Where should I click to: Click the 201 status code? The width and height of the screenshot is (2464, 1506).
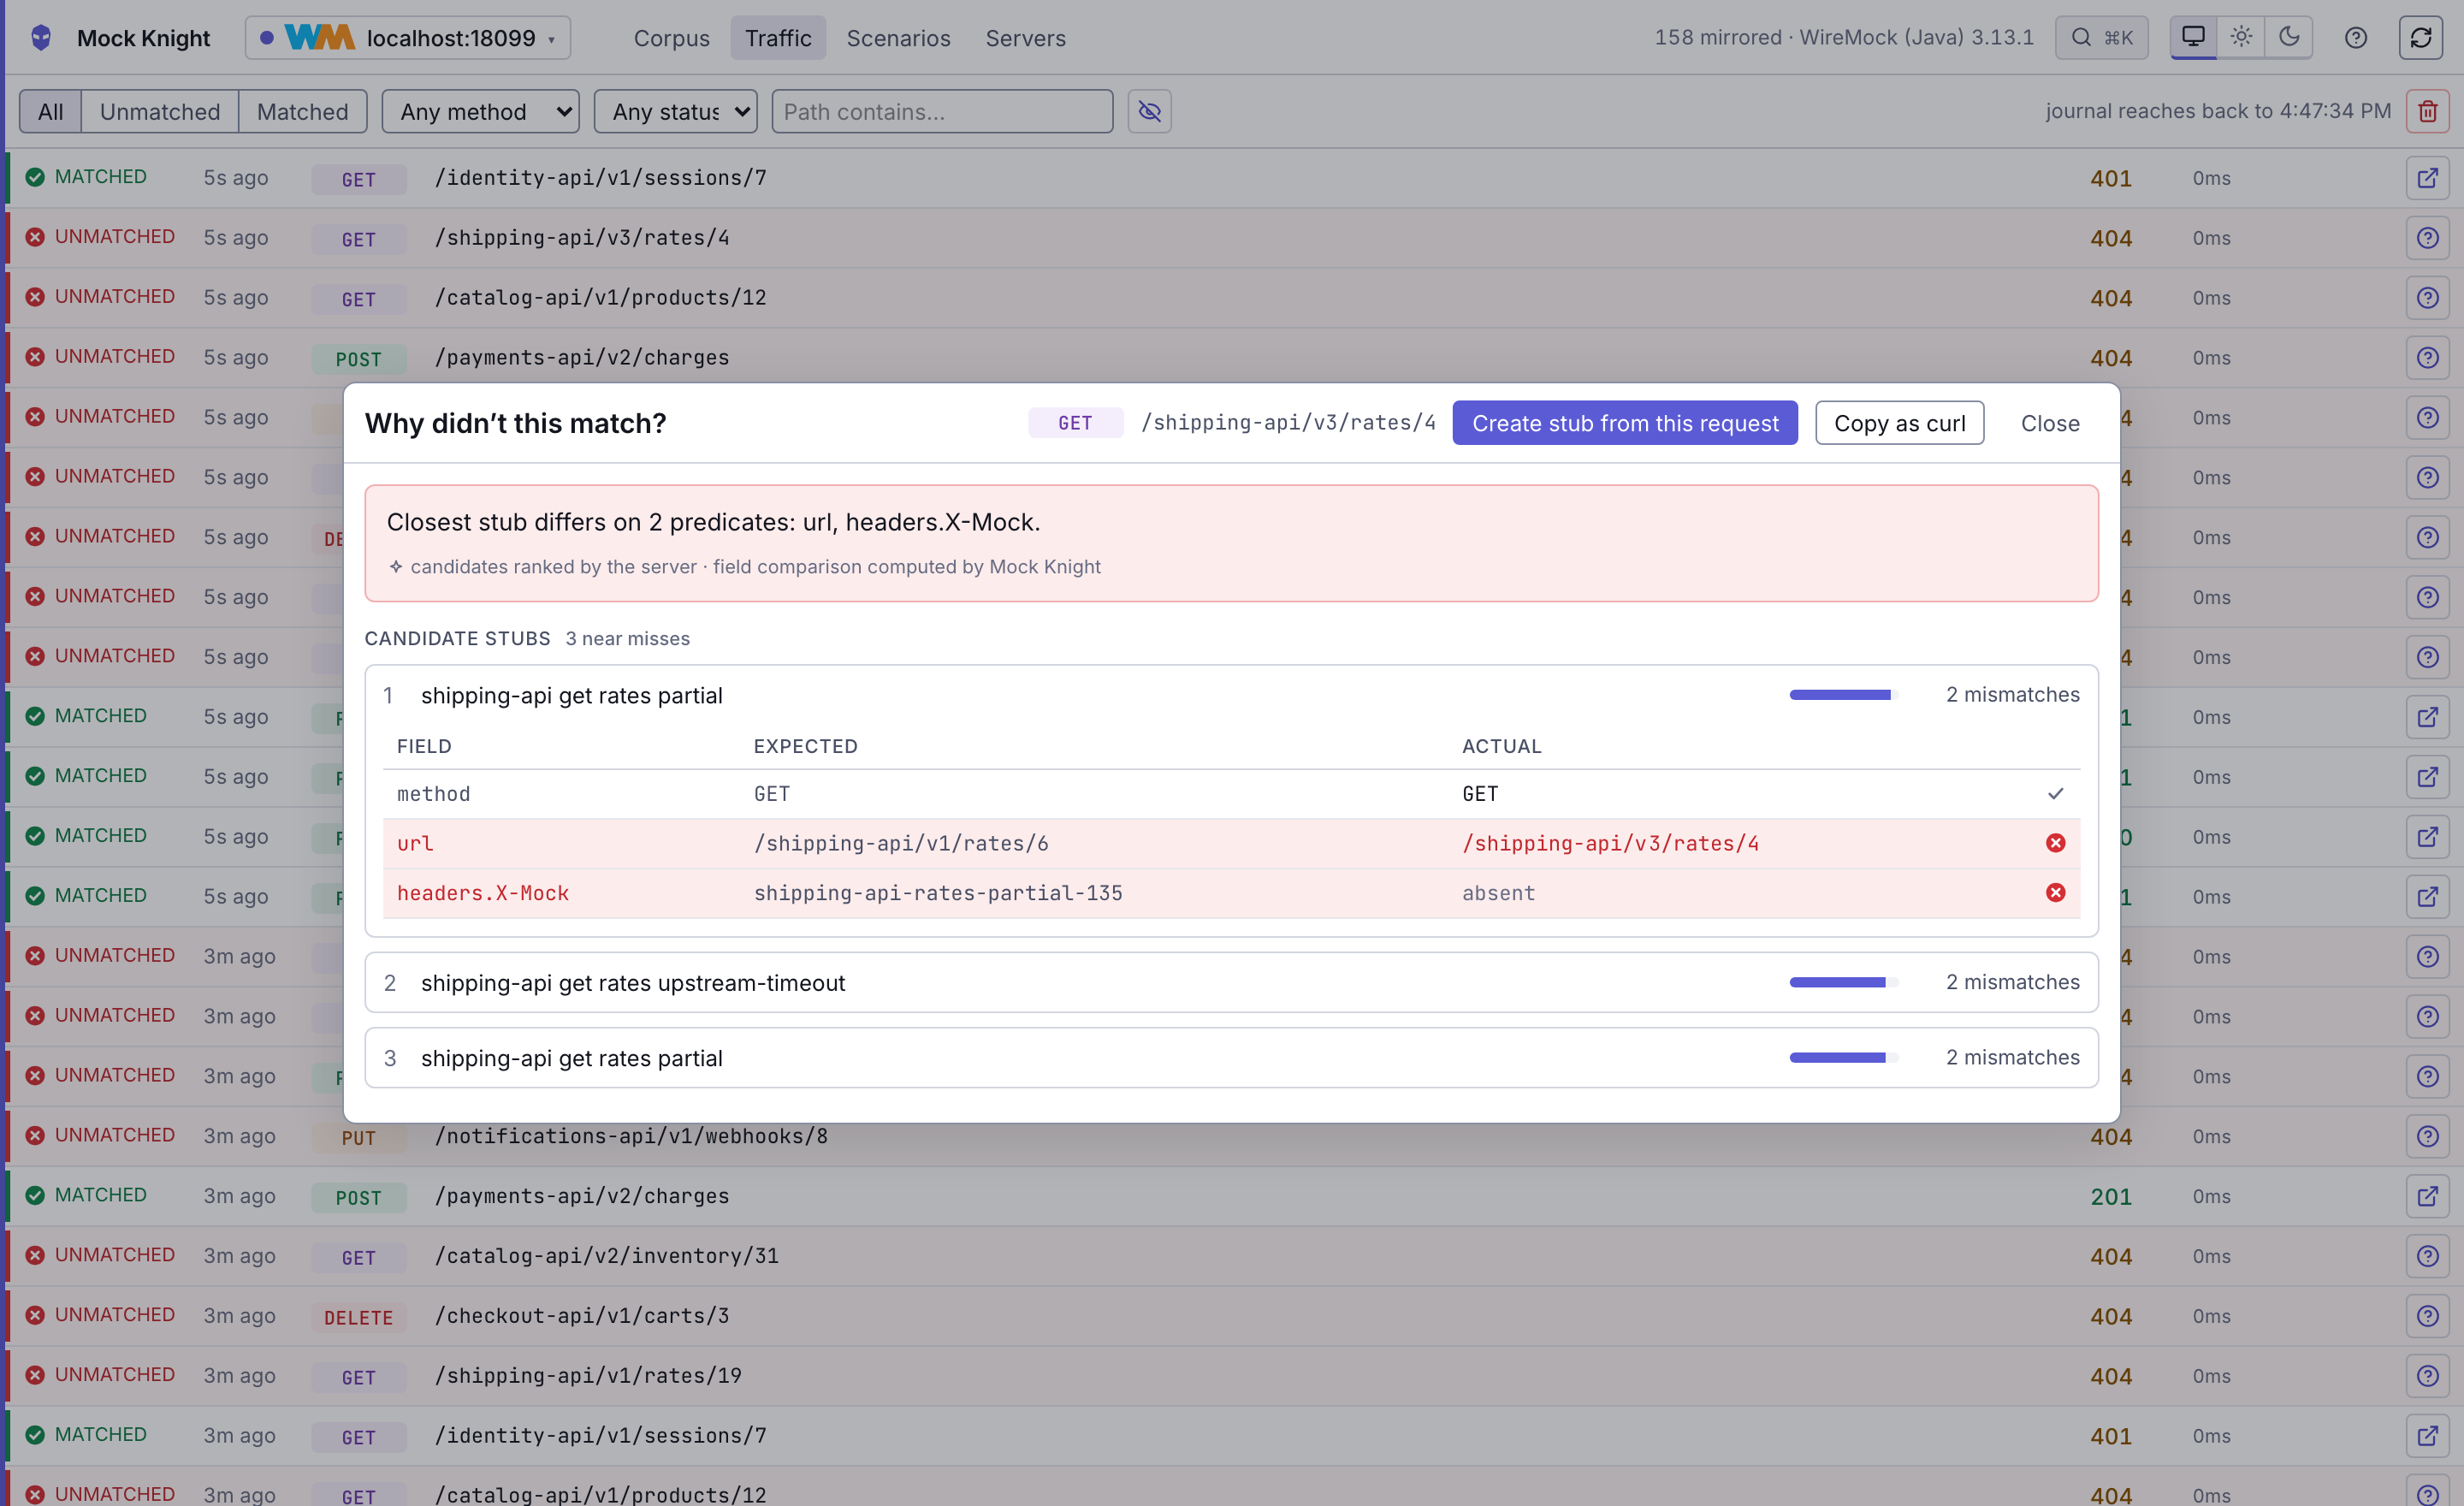pos(2110,1197)
